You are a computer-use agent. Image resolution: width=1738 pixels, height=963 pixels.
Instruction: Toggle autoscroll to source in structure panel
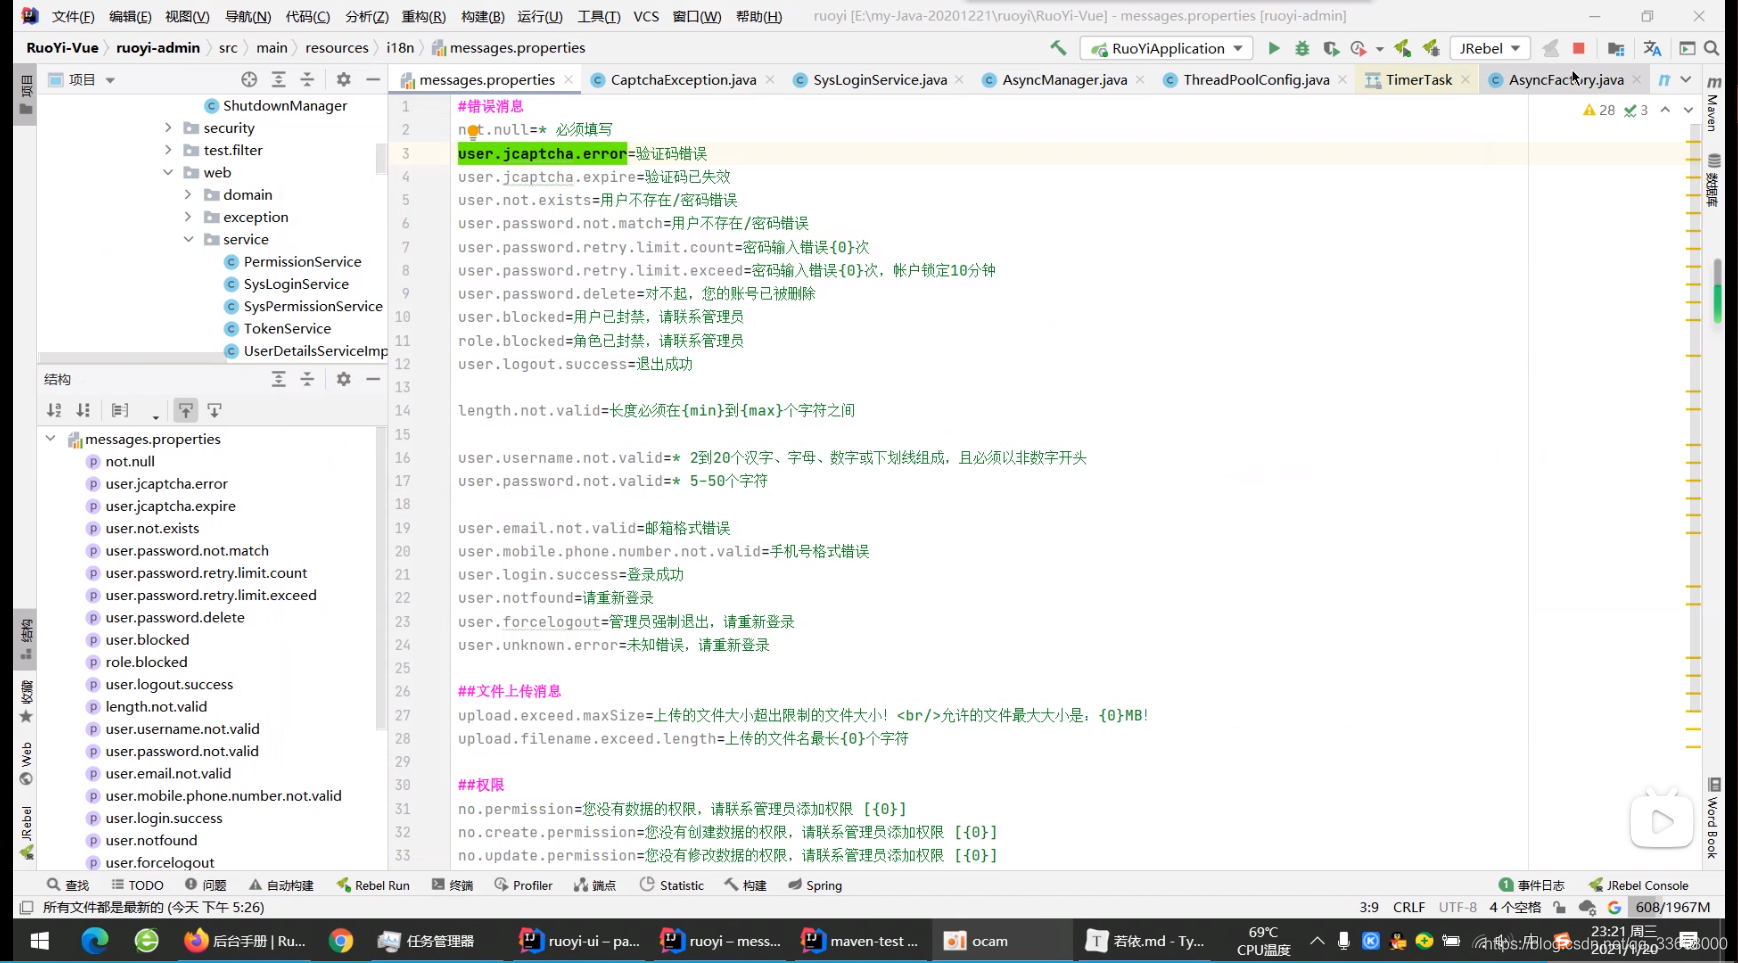[x=186, y=410]
